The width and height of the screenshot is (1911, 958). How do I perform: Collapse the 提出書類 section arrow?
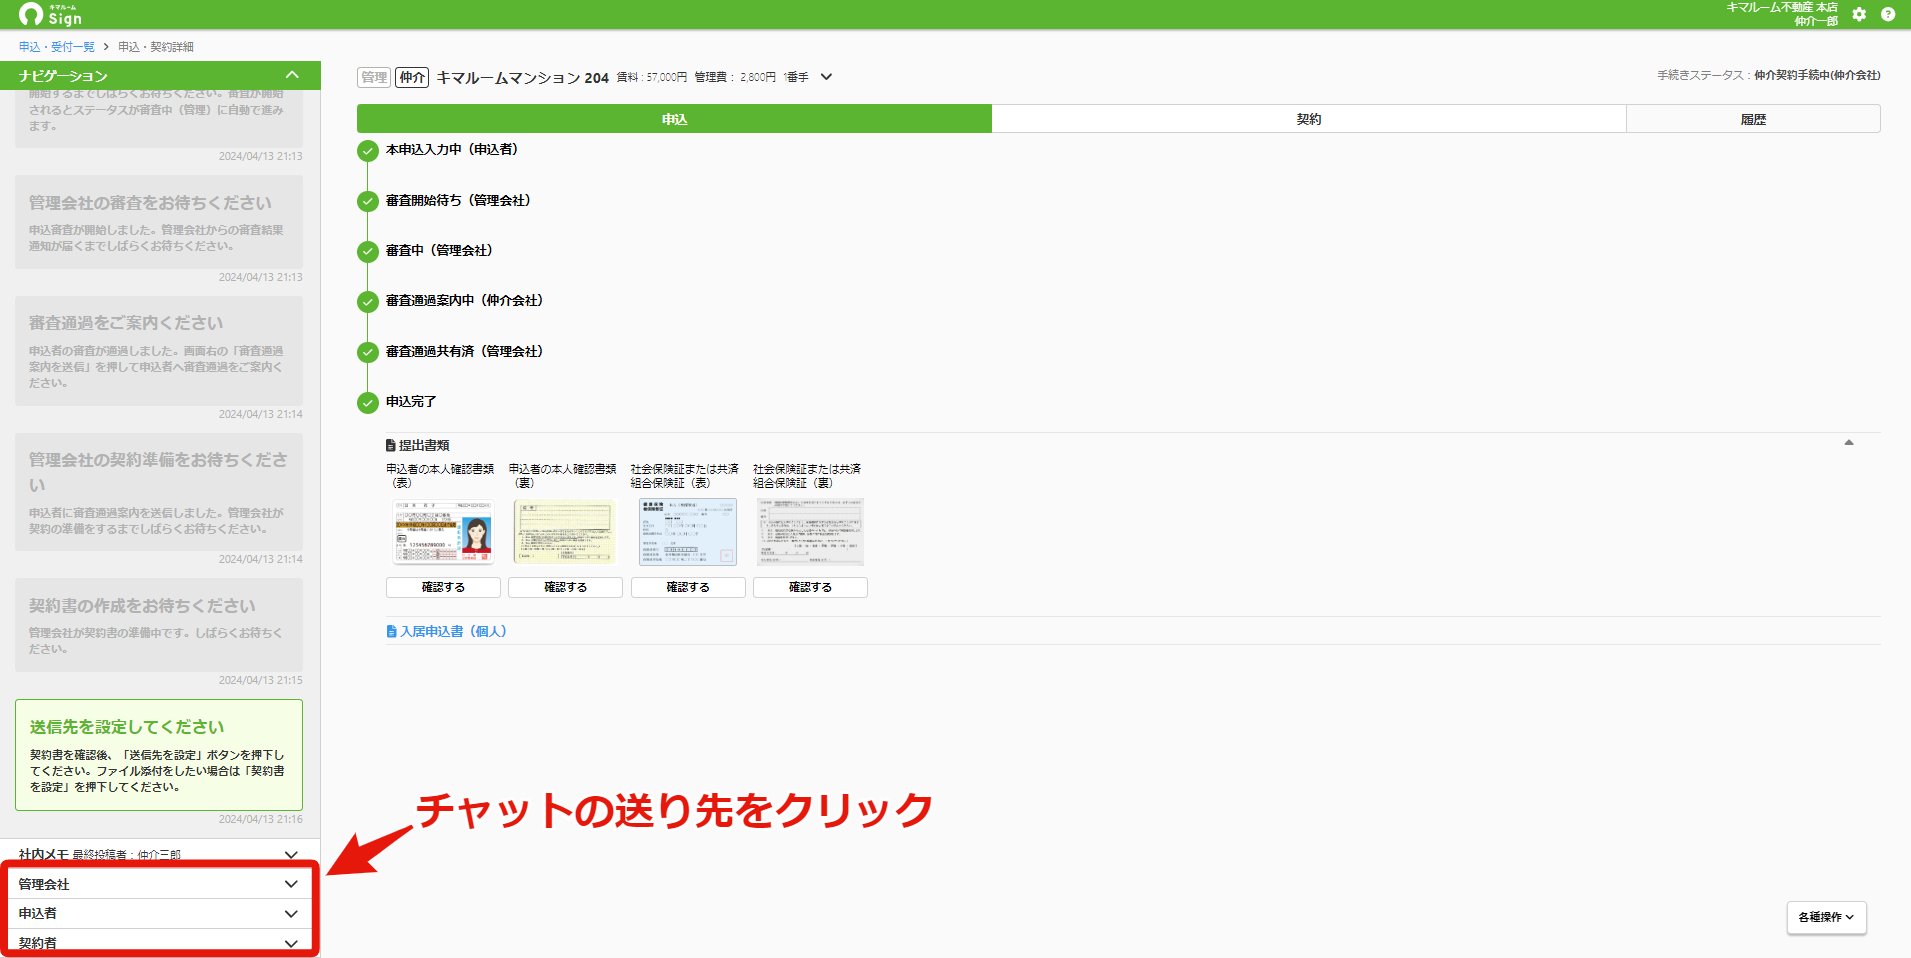1849,442
